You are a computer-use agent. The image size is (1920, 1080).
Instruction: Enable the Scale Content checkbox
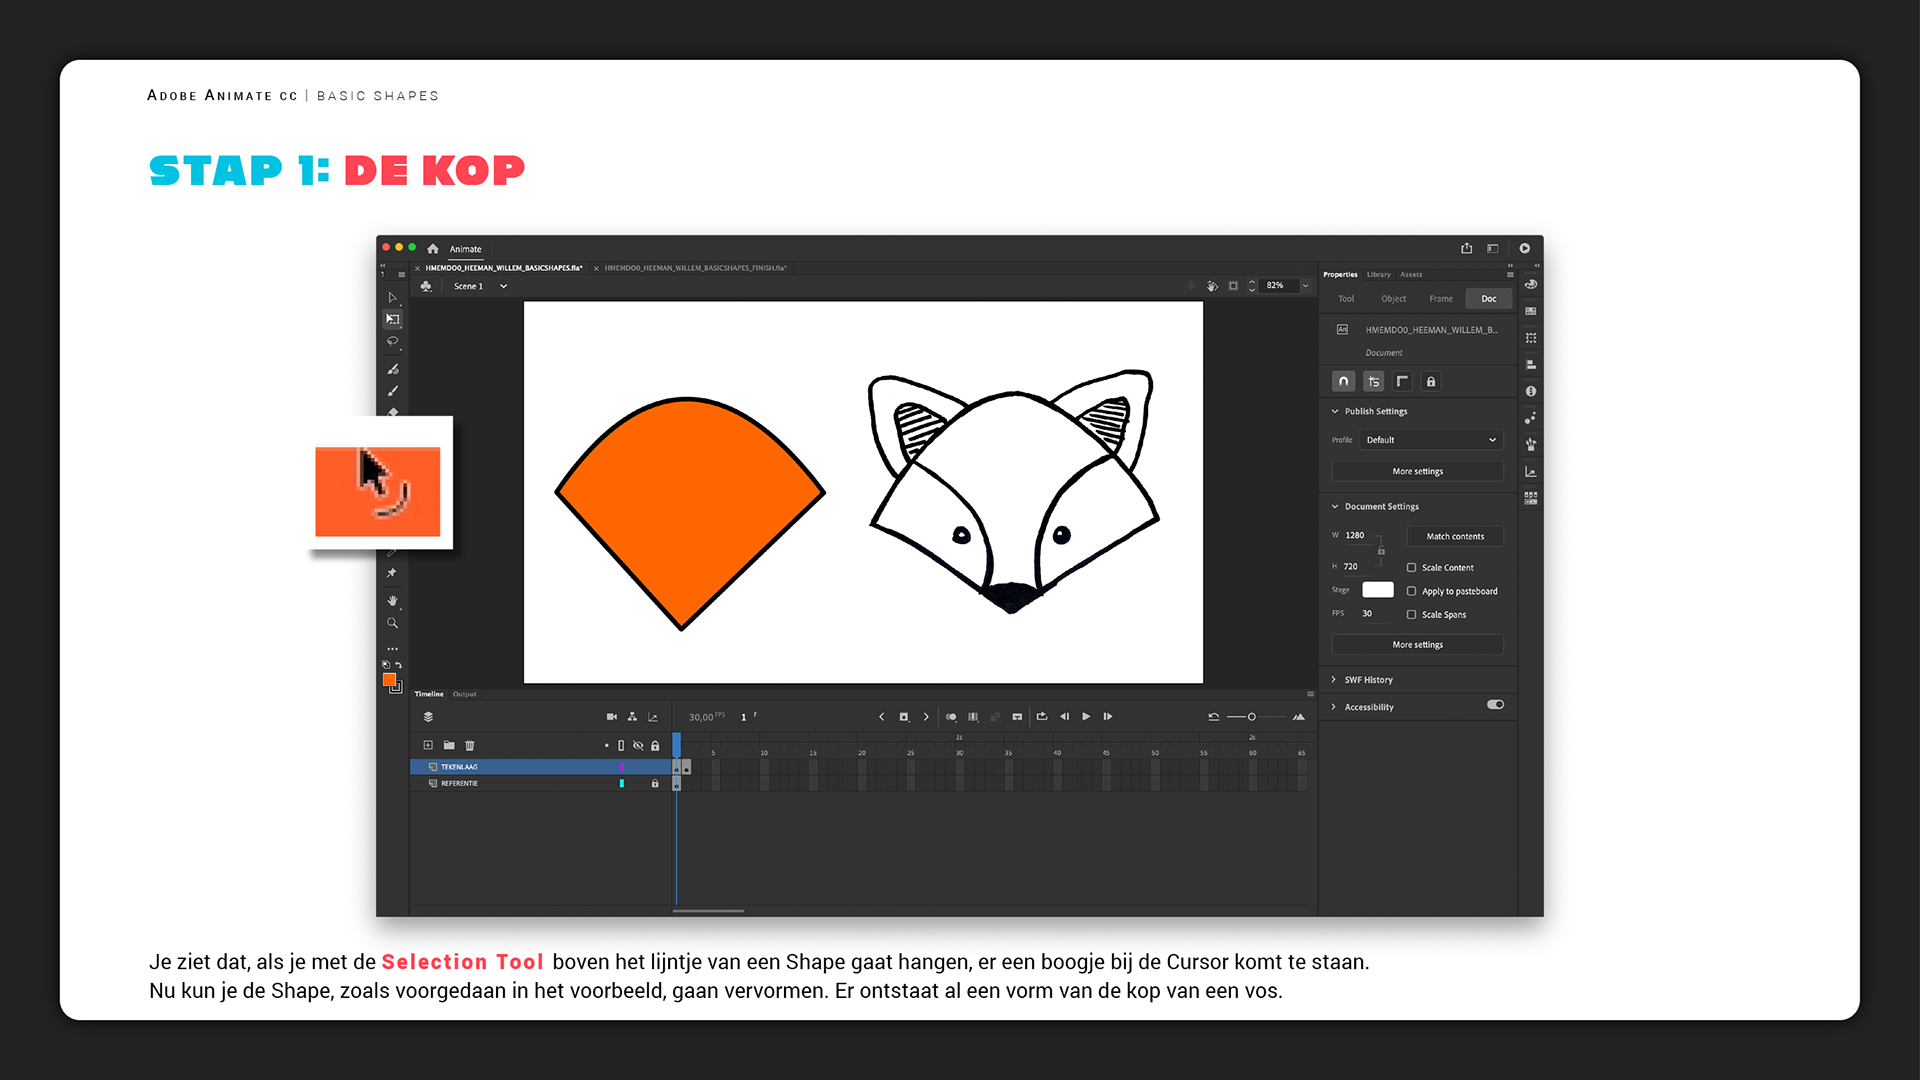(x=1411, y=568)
